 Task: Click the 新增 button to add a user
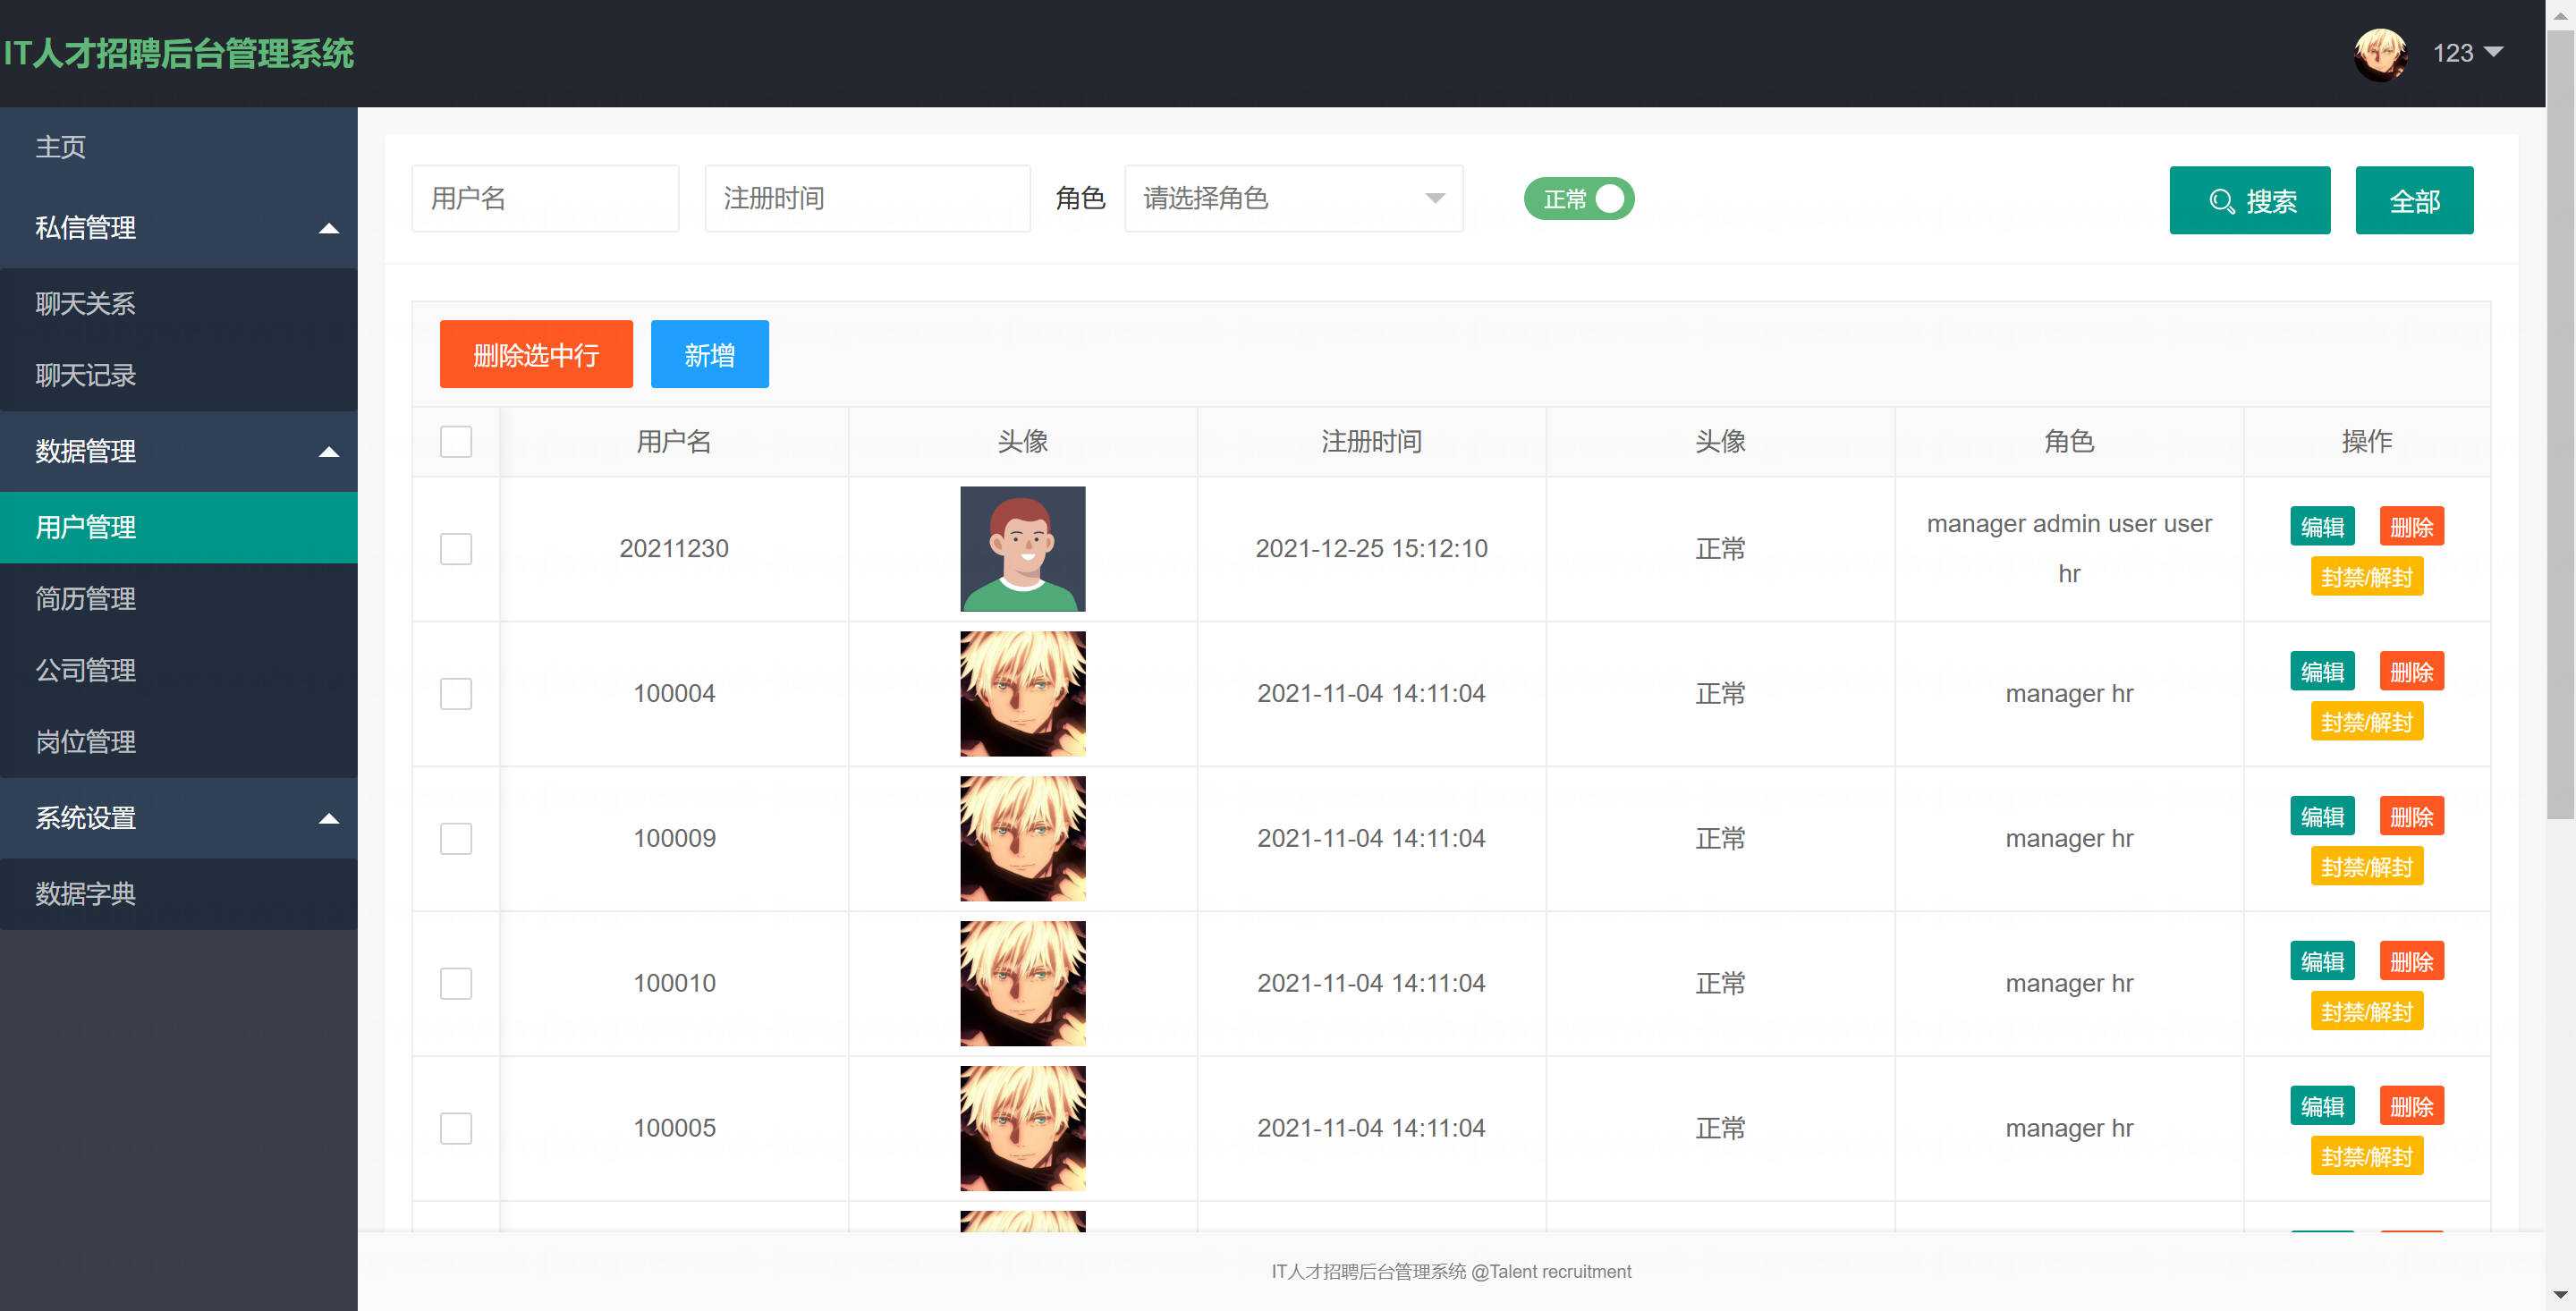pos(710,354)
